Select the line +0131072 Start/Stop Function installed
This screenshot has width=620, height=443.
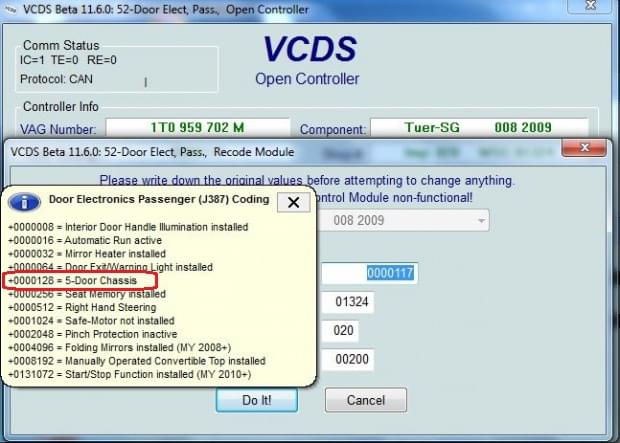click(x=130, y=374)
